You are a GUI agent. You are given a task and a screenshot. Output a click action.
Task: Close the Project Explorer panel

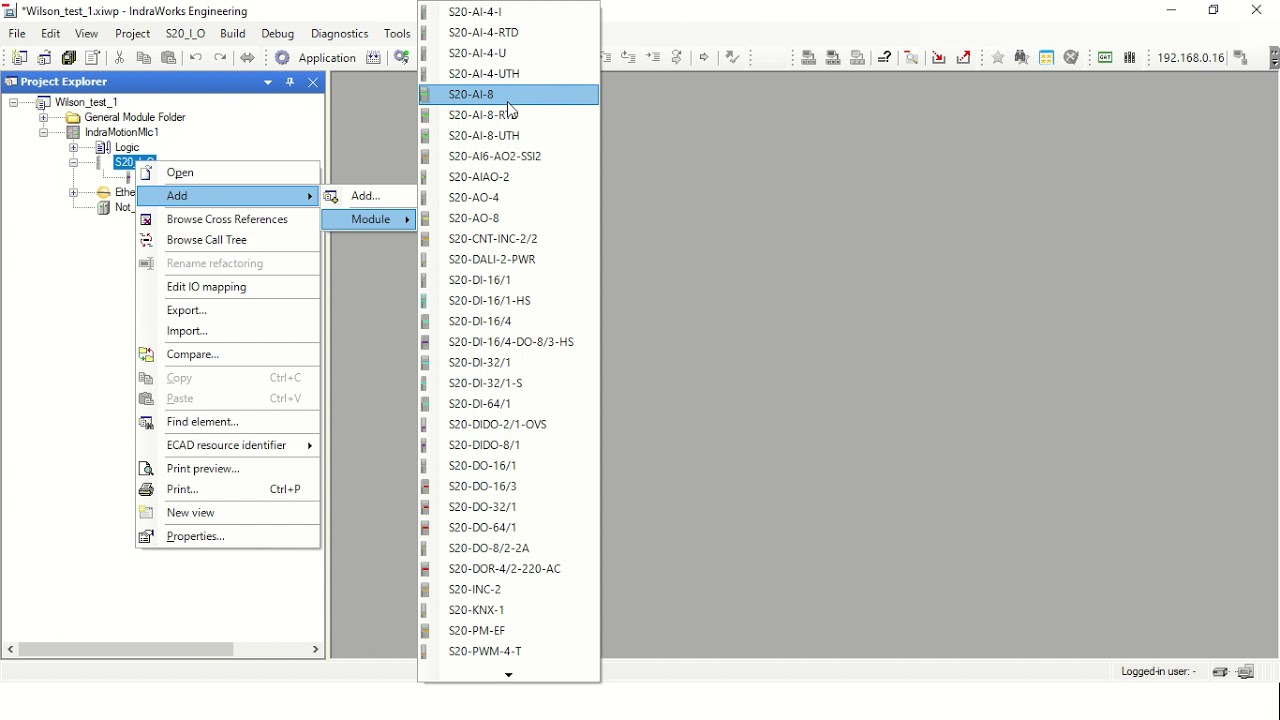[x=313, y=82]
